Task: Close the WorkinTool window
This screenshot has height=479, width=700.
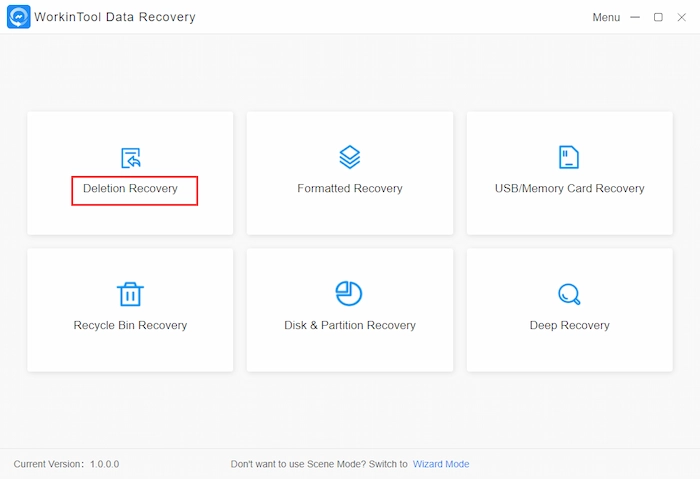Action: (x=681, y=17)
